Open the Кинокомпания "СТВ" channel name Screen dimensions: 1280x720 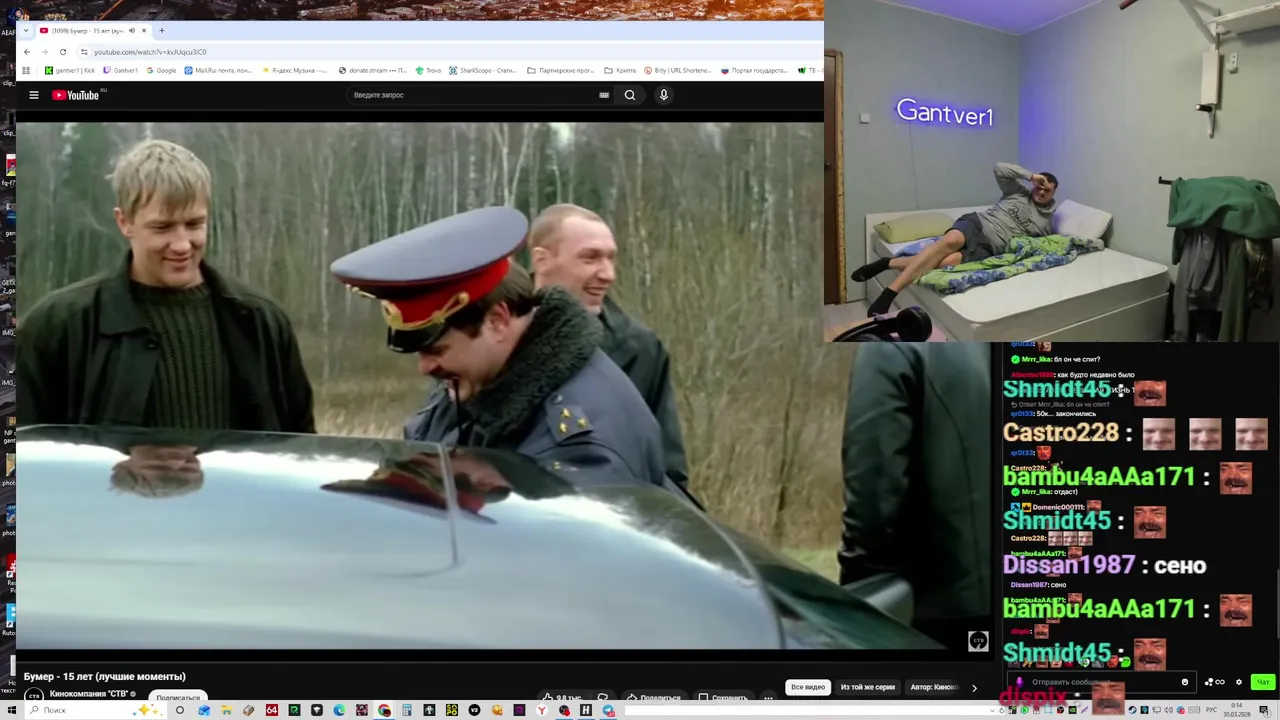[x=89, y=694]
